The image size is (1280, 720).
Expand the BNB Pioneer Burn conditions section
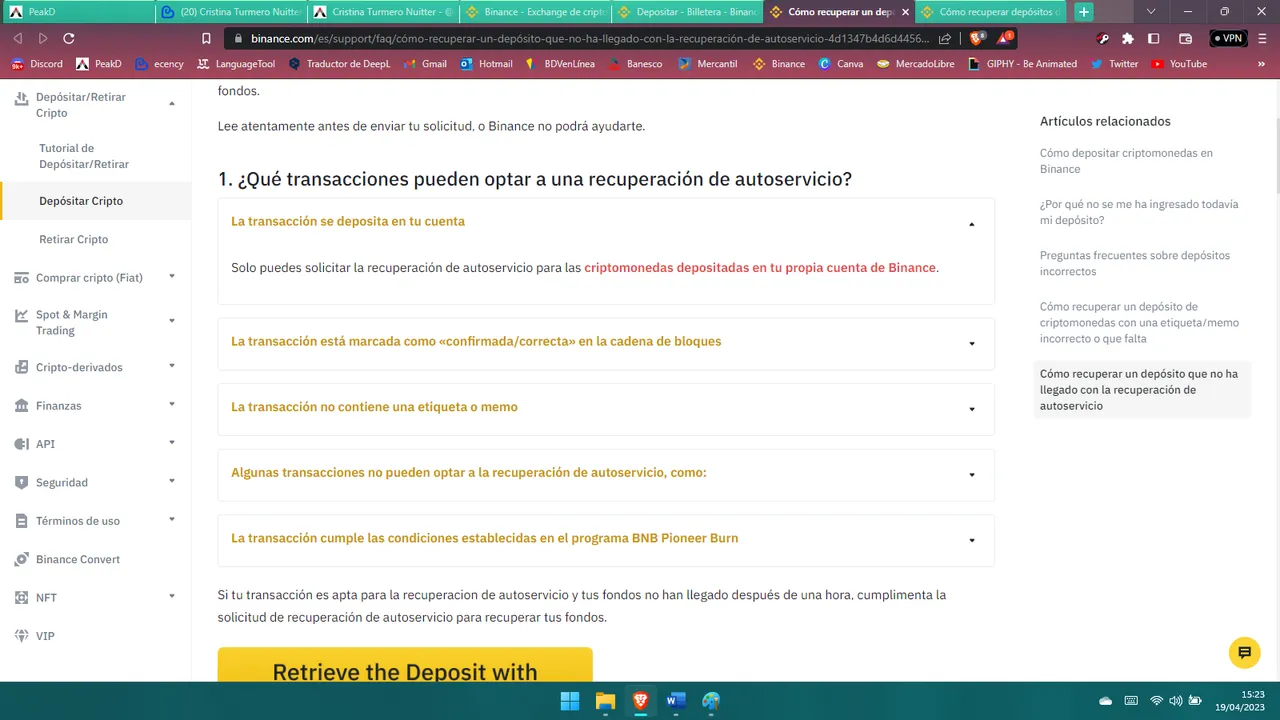pyautogui.click(x=605, y=539)
